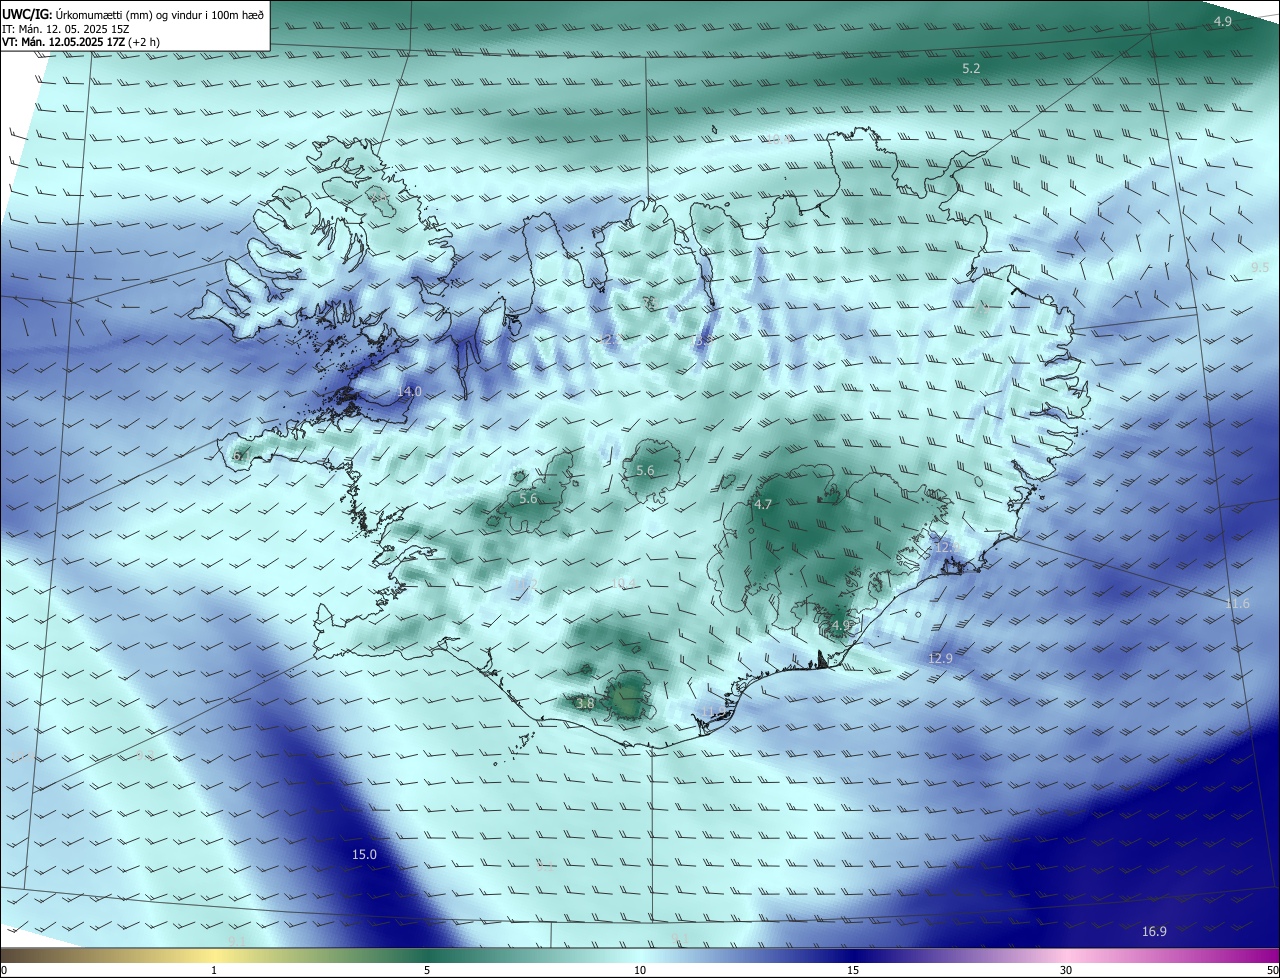Click the '15' tick on the color scale
This screenshot has width=1280, height=978.
click(853, 970)
